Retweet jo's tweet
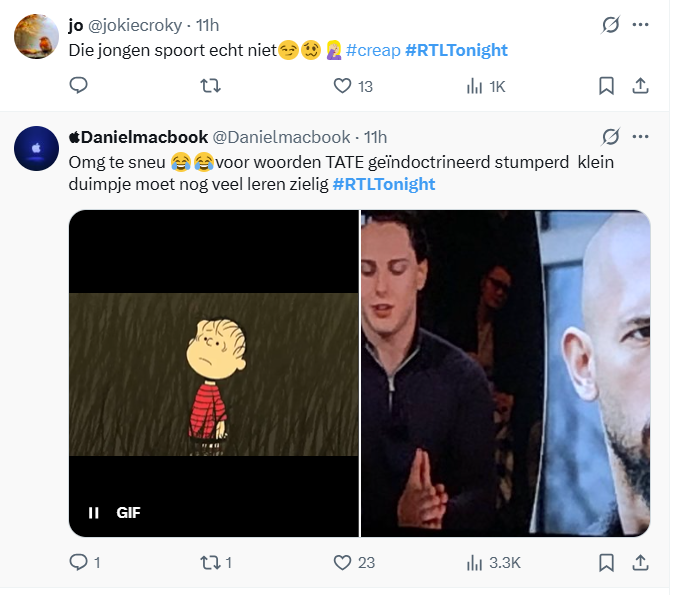The width and height of the screenshot is (677, 595). pos(211,86)
